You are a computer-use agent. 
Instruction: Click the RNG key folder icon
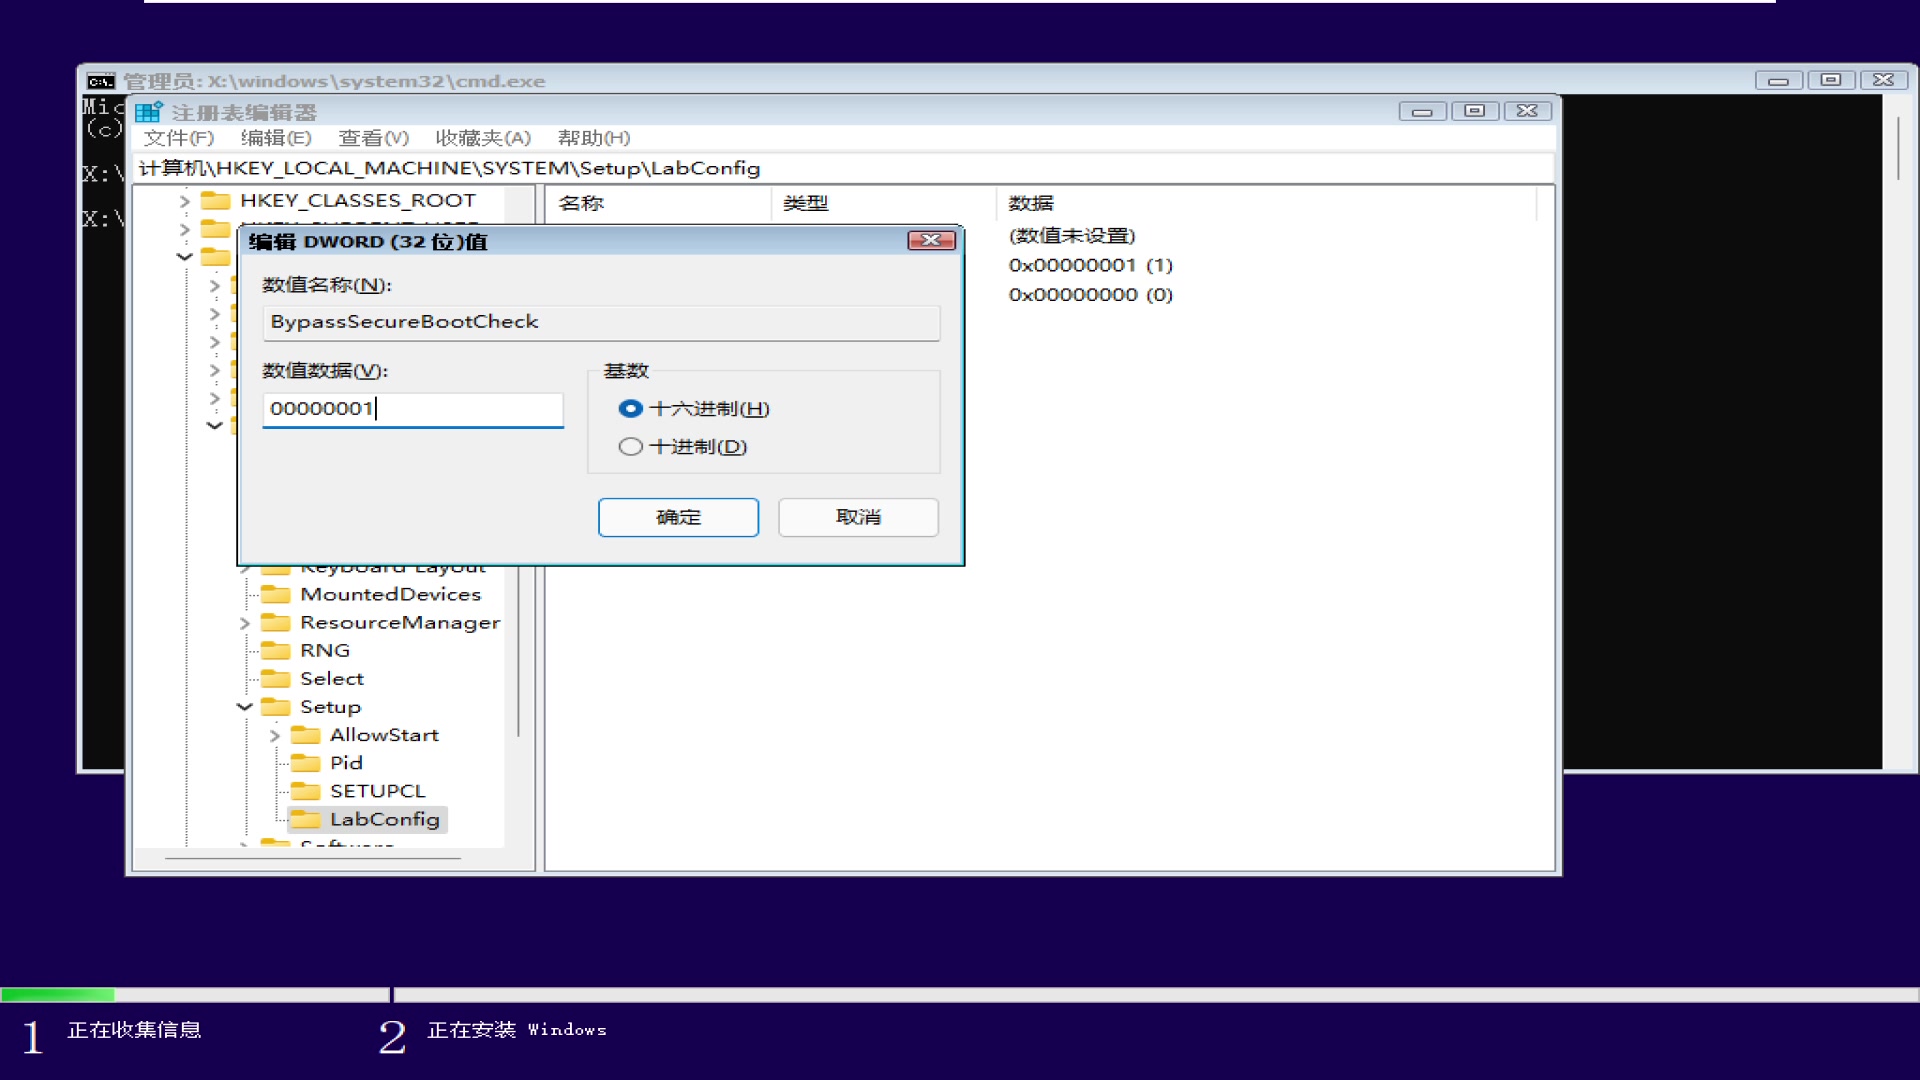click(x=277, y=650)
